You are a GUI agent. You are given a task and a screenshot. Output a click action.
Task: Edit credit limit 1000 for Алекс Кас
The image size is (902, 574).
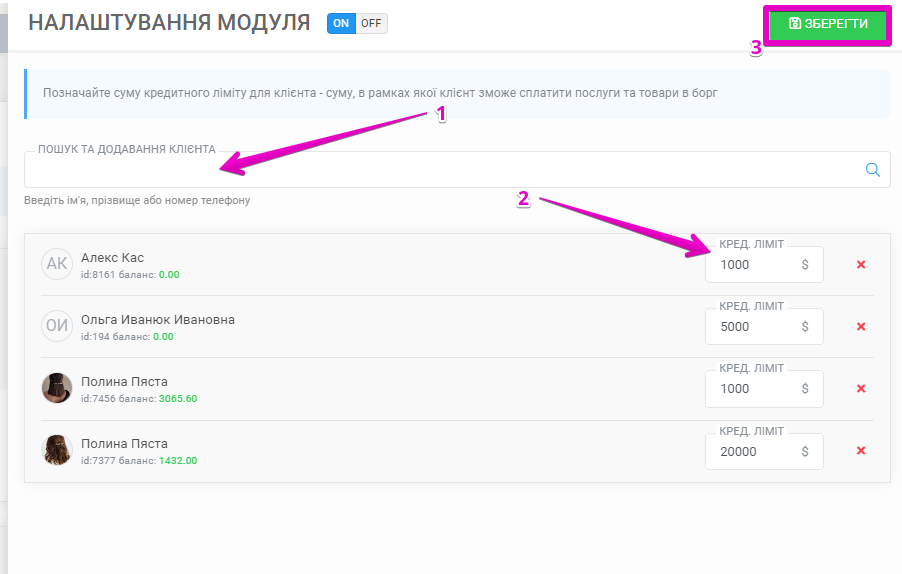pos(764,265)
